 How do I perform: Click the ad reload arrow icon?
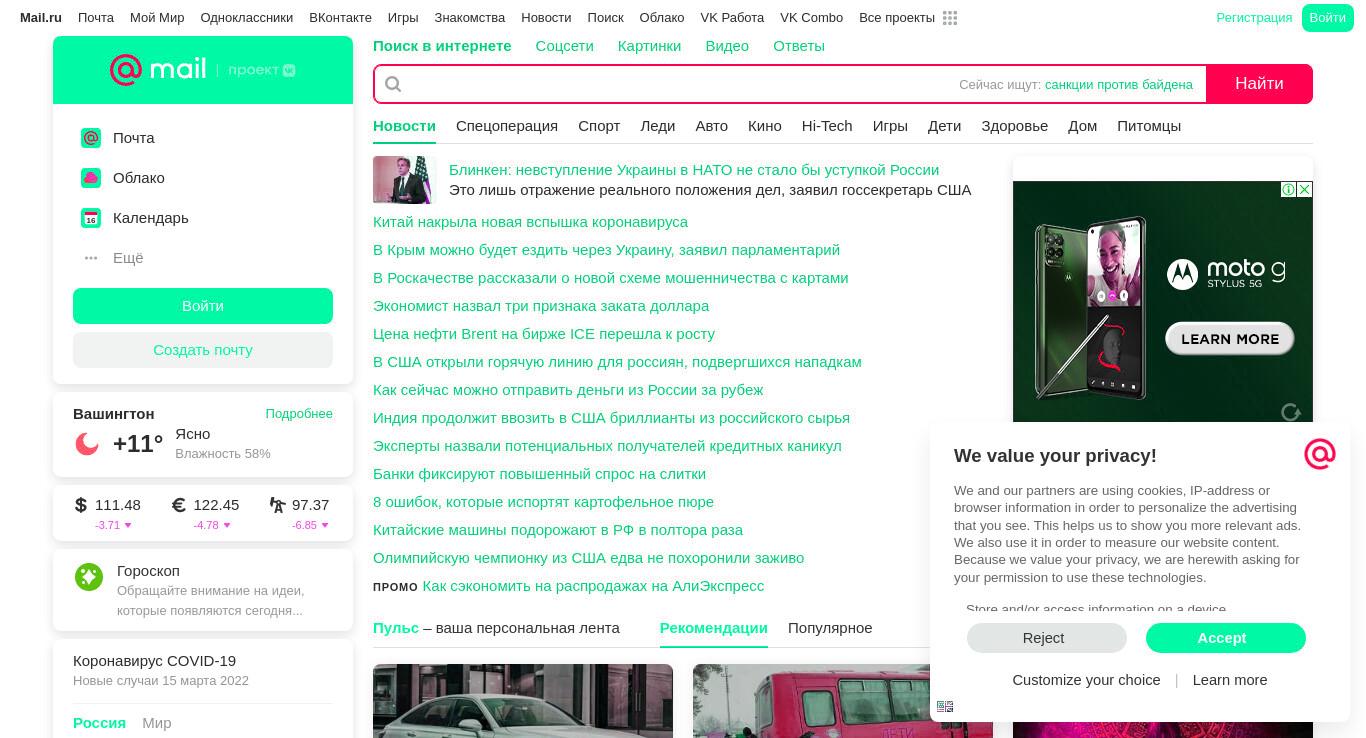[x=1291, y=412]
